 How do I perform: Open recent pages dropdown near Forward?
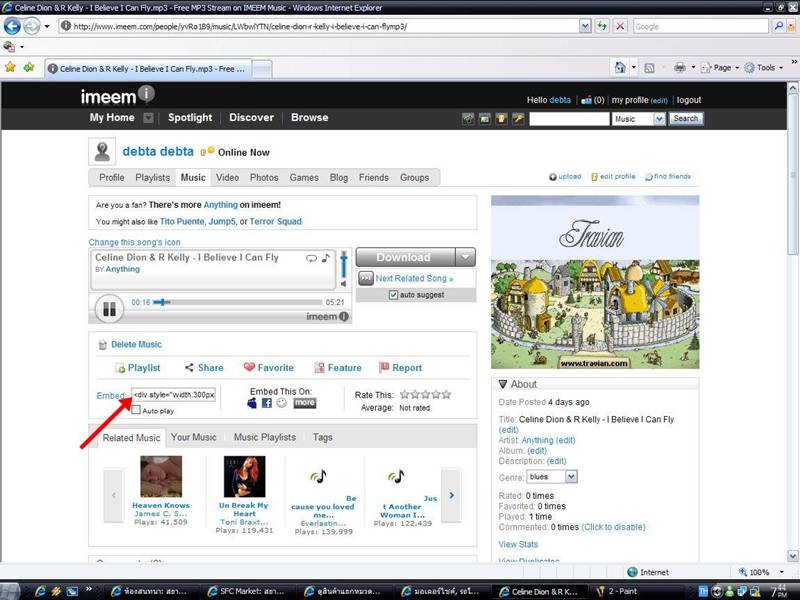(47, 26)
